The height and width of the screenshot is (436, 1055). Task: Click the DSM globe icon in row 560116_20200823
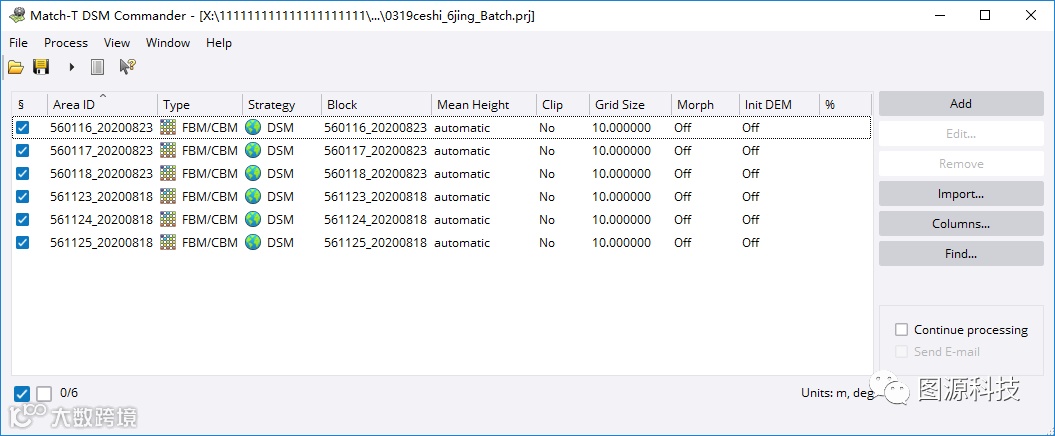point(253,127)
